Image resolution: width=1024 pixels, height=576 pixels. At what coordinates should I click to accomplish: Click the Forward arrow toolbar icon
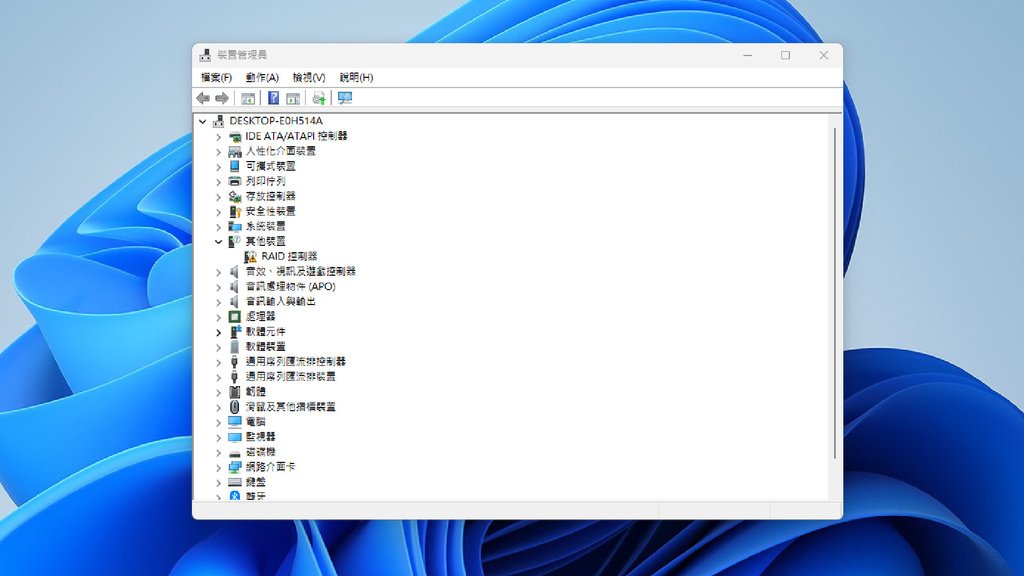tap(222, 98)
